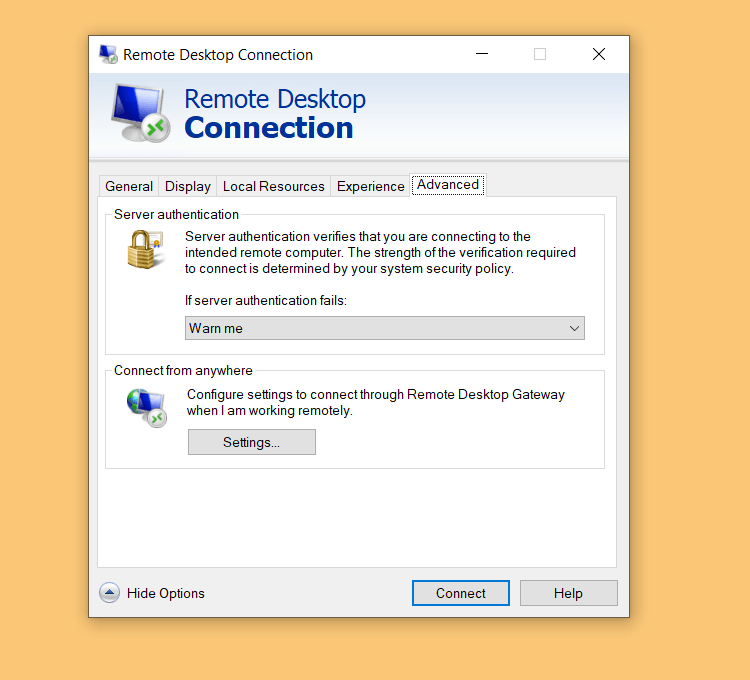Screen dimensions: 750x680
Task: Click the Hide Options arrow icon
Action: pyautogui.click(x=110, y=593)
